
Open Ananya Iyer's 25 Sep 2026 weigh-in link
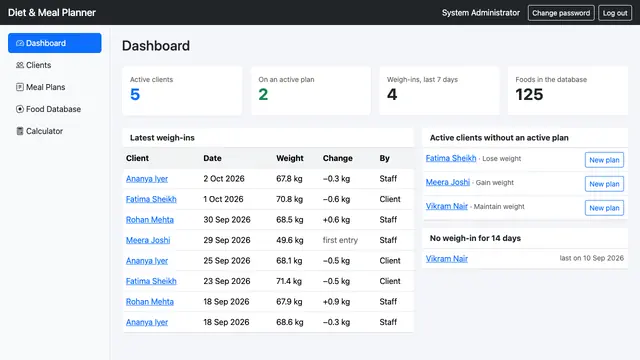tap(147, 260)
